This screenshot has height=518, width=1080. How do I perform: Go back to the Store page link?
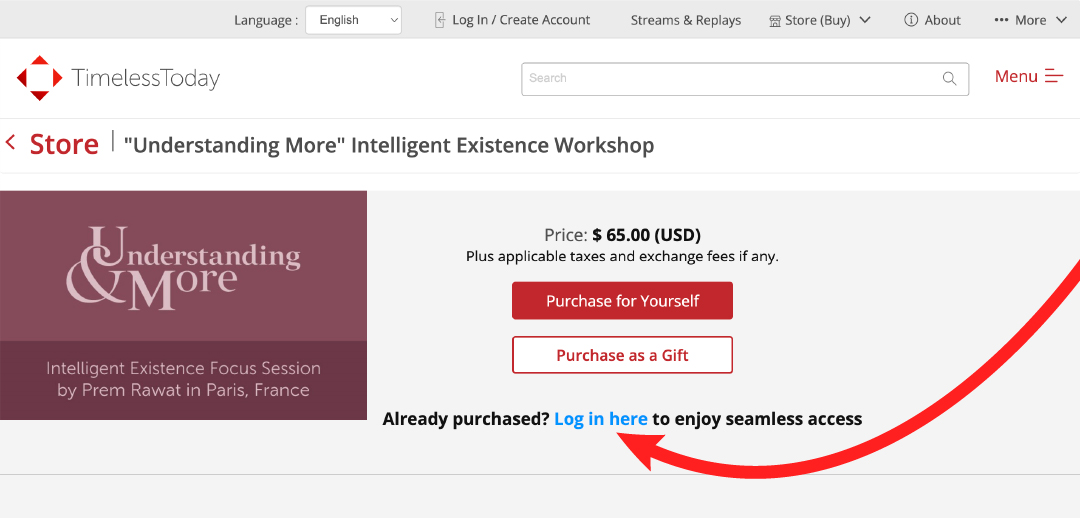pos(64,144)
